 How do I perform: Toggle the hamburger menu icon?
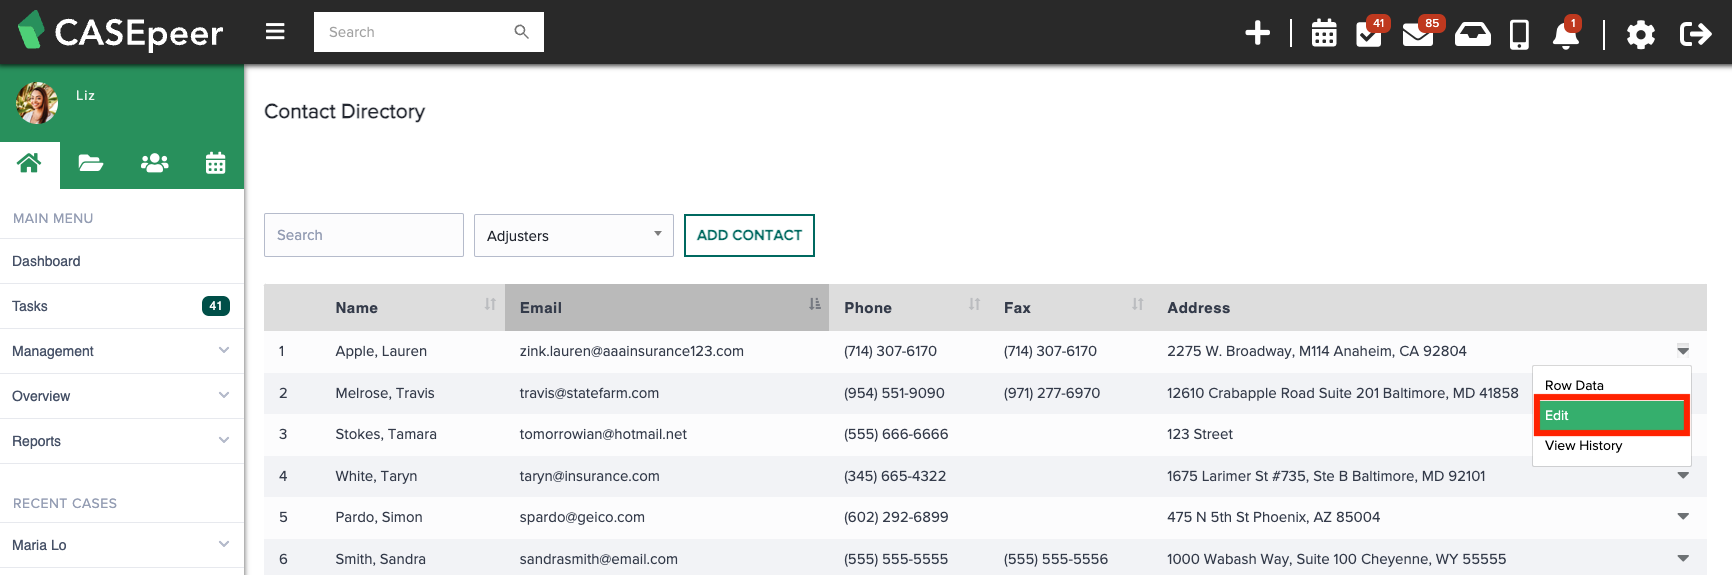coord(275,32)
